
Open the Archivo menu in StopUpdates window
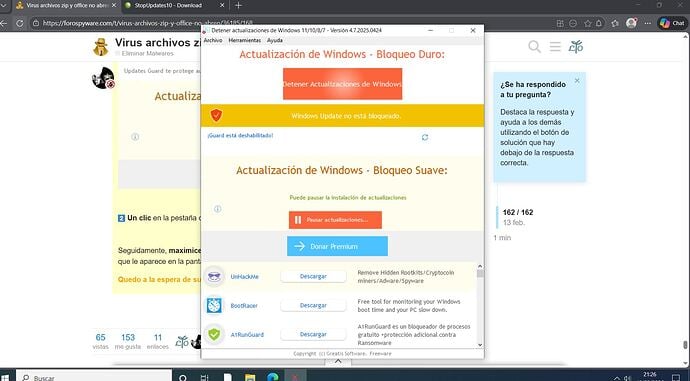(213, 40)
